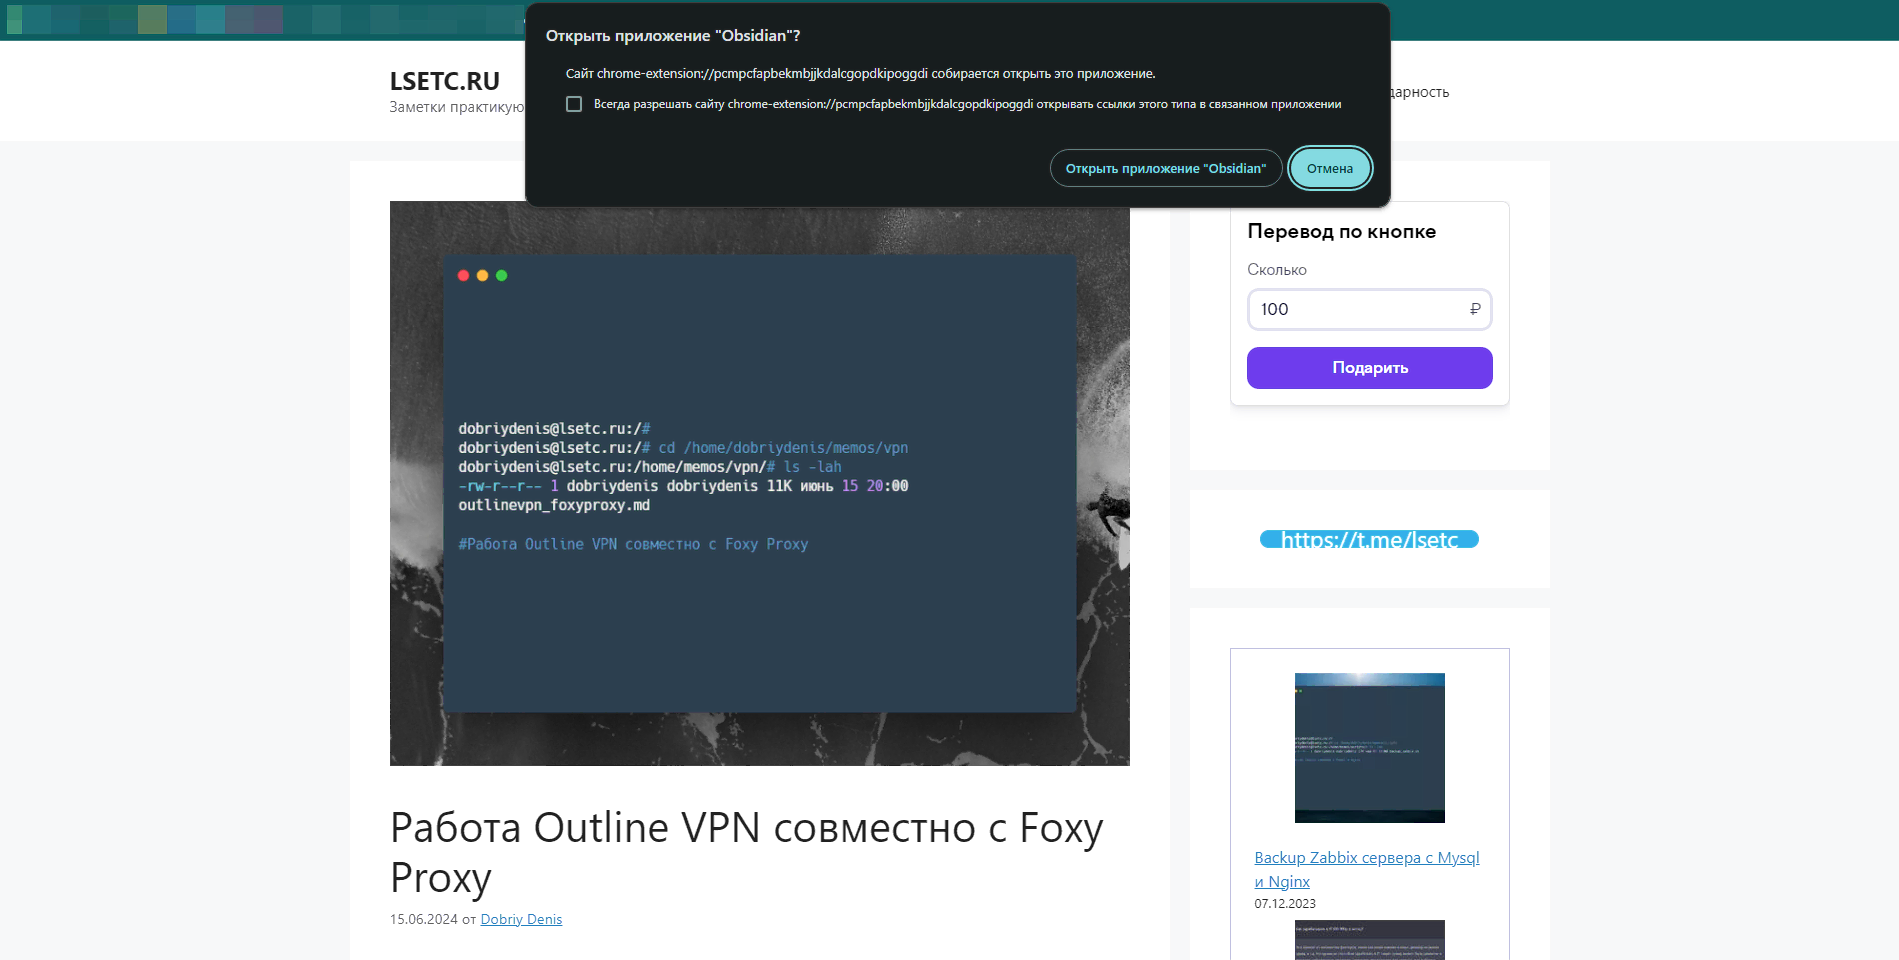Click the article title Работа Outline VPN
Image resolution: width=1899 pixels, height=960 pixels.
click(746, 852)
